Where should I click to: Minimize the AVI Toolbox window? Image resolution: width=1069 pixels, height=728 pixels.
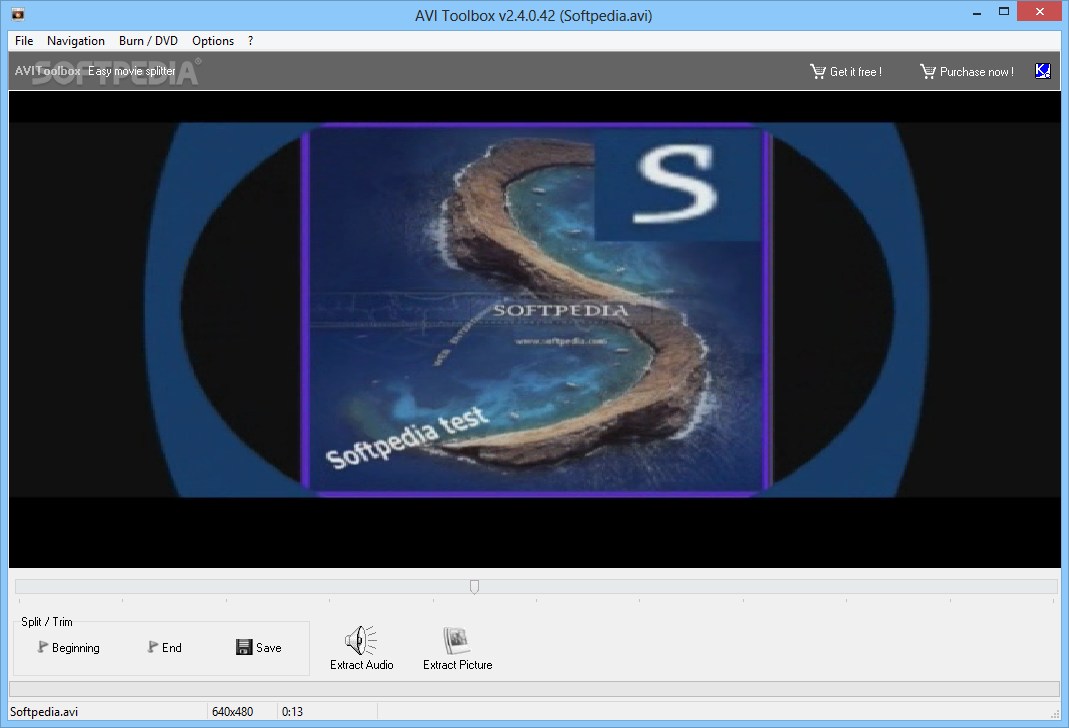click(977, 12)
